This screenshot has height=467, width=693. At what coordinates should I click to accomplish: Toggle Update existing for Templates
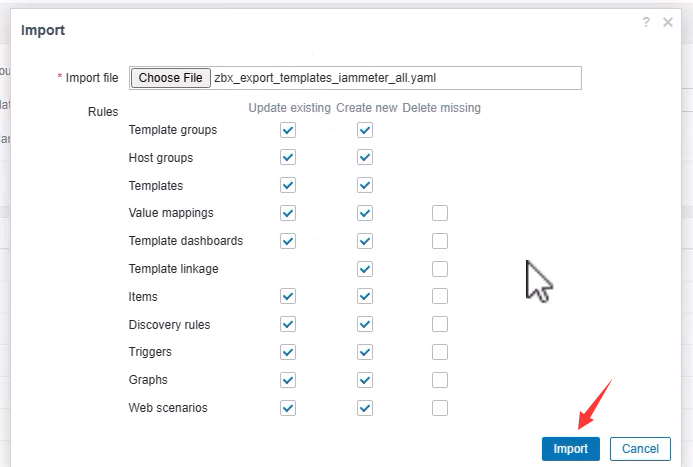tap(289, 185)
